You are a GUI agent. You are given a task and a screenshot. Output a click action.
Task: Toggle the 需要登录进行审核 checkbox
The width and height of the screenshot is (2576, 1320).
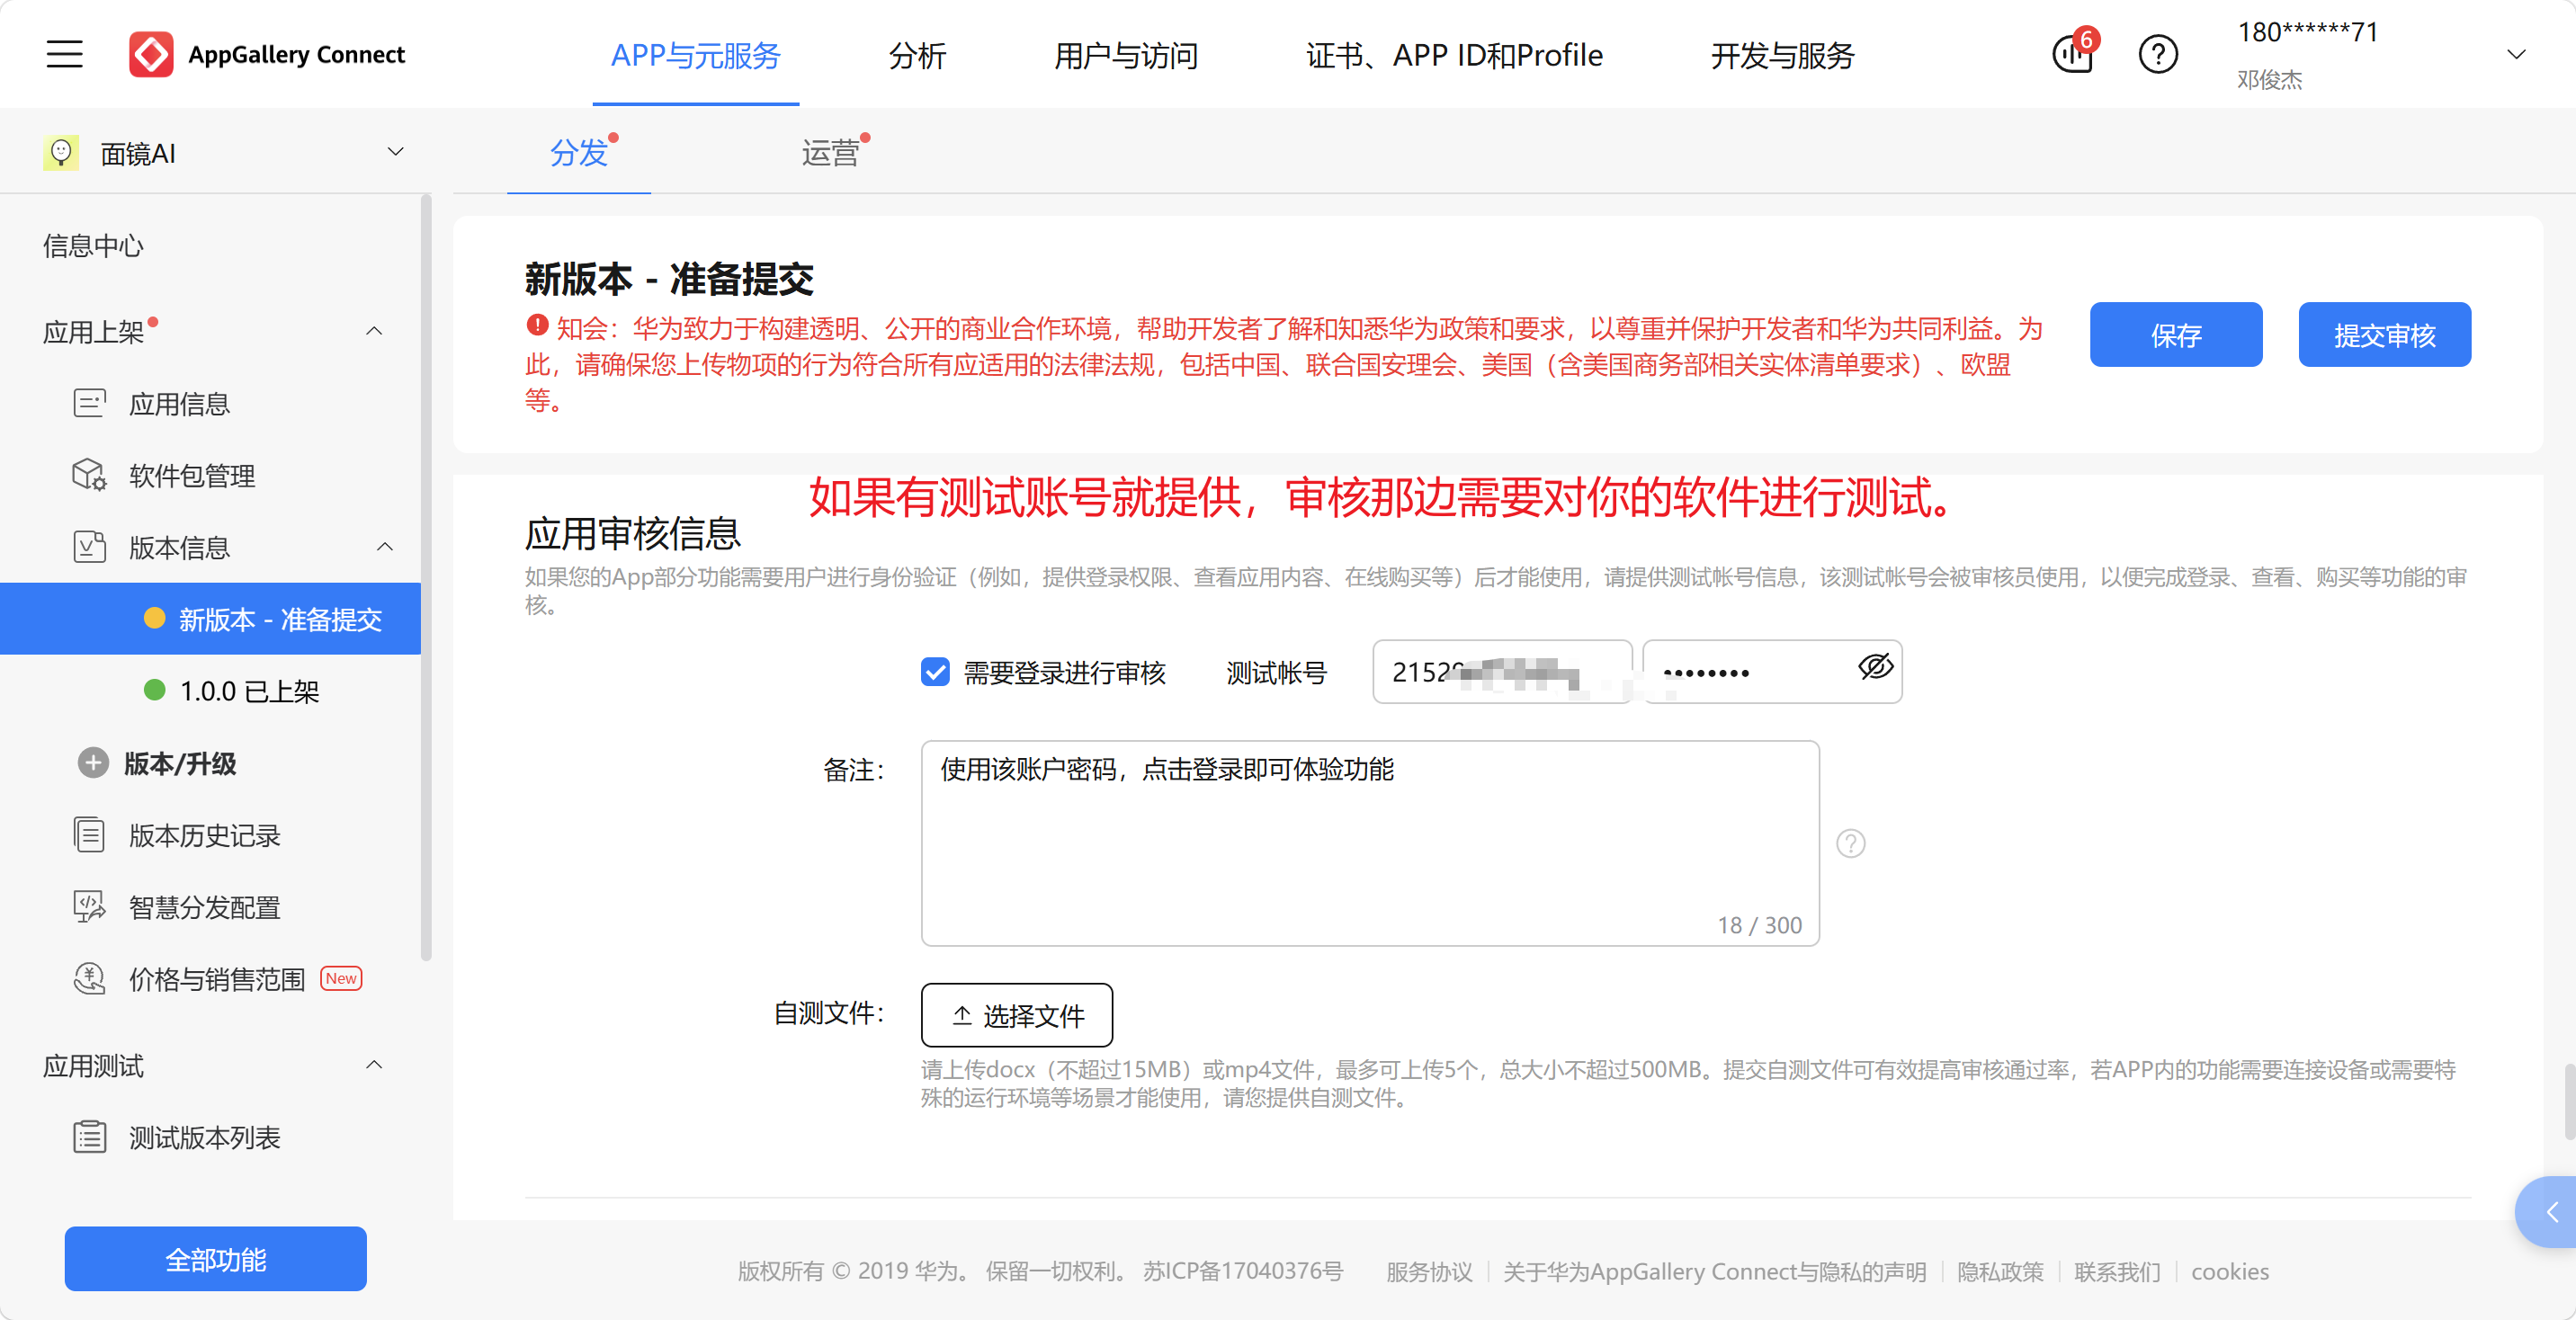(935, 672)
